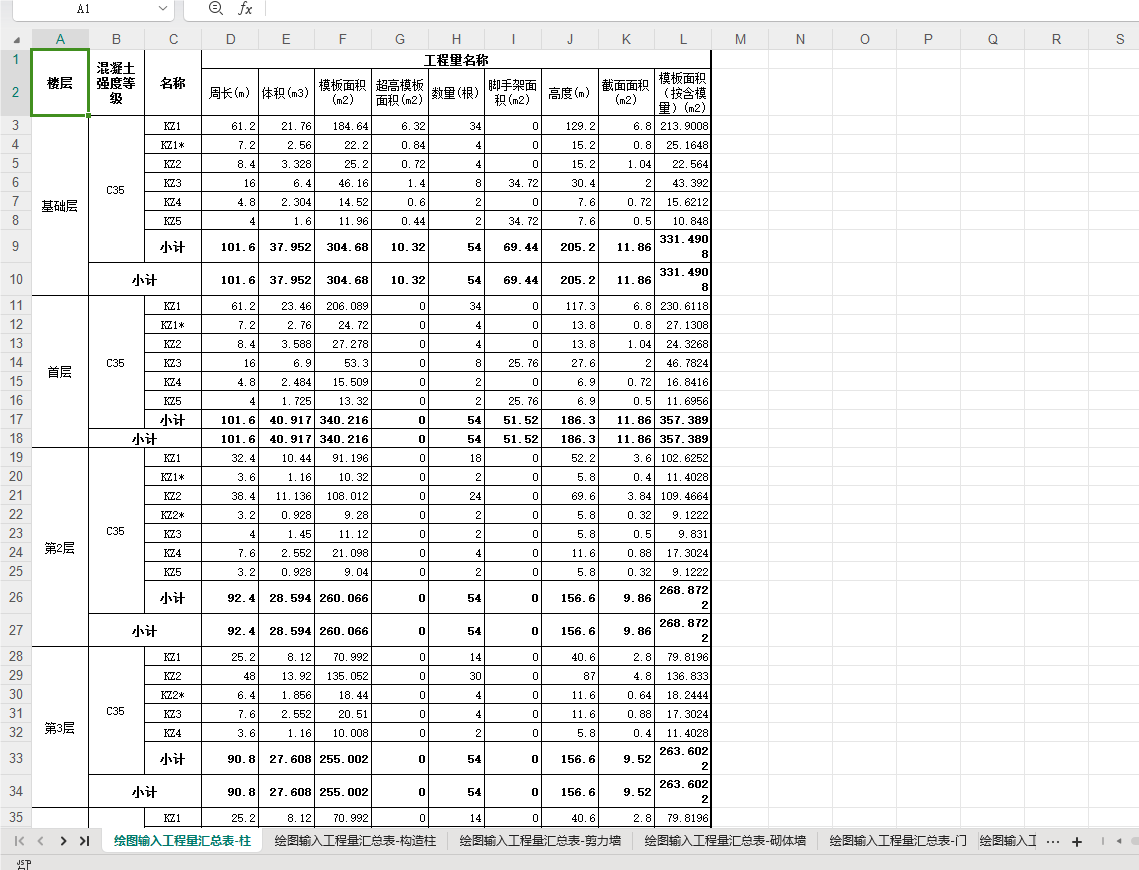Jump to the last sheet tab arrow
The width and height of the screenshot is (1139, 870).
(x=84, y=841)
